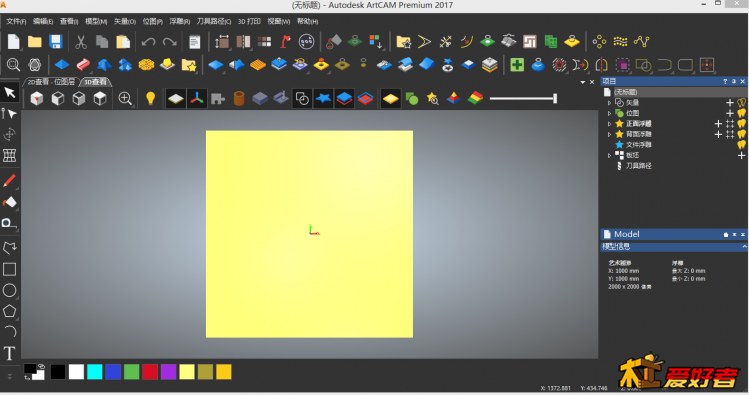Click the detail slider handle in 3D view toolbar

(555, 99)
